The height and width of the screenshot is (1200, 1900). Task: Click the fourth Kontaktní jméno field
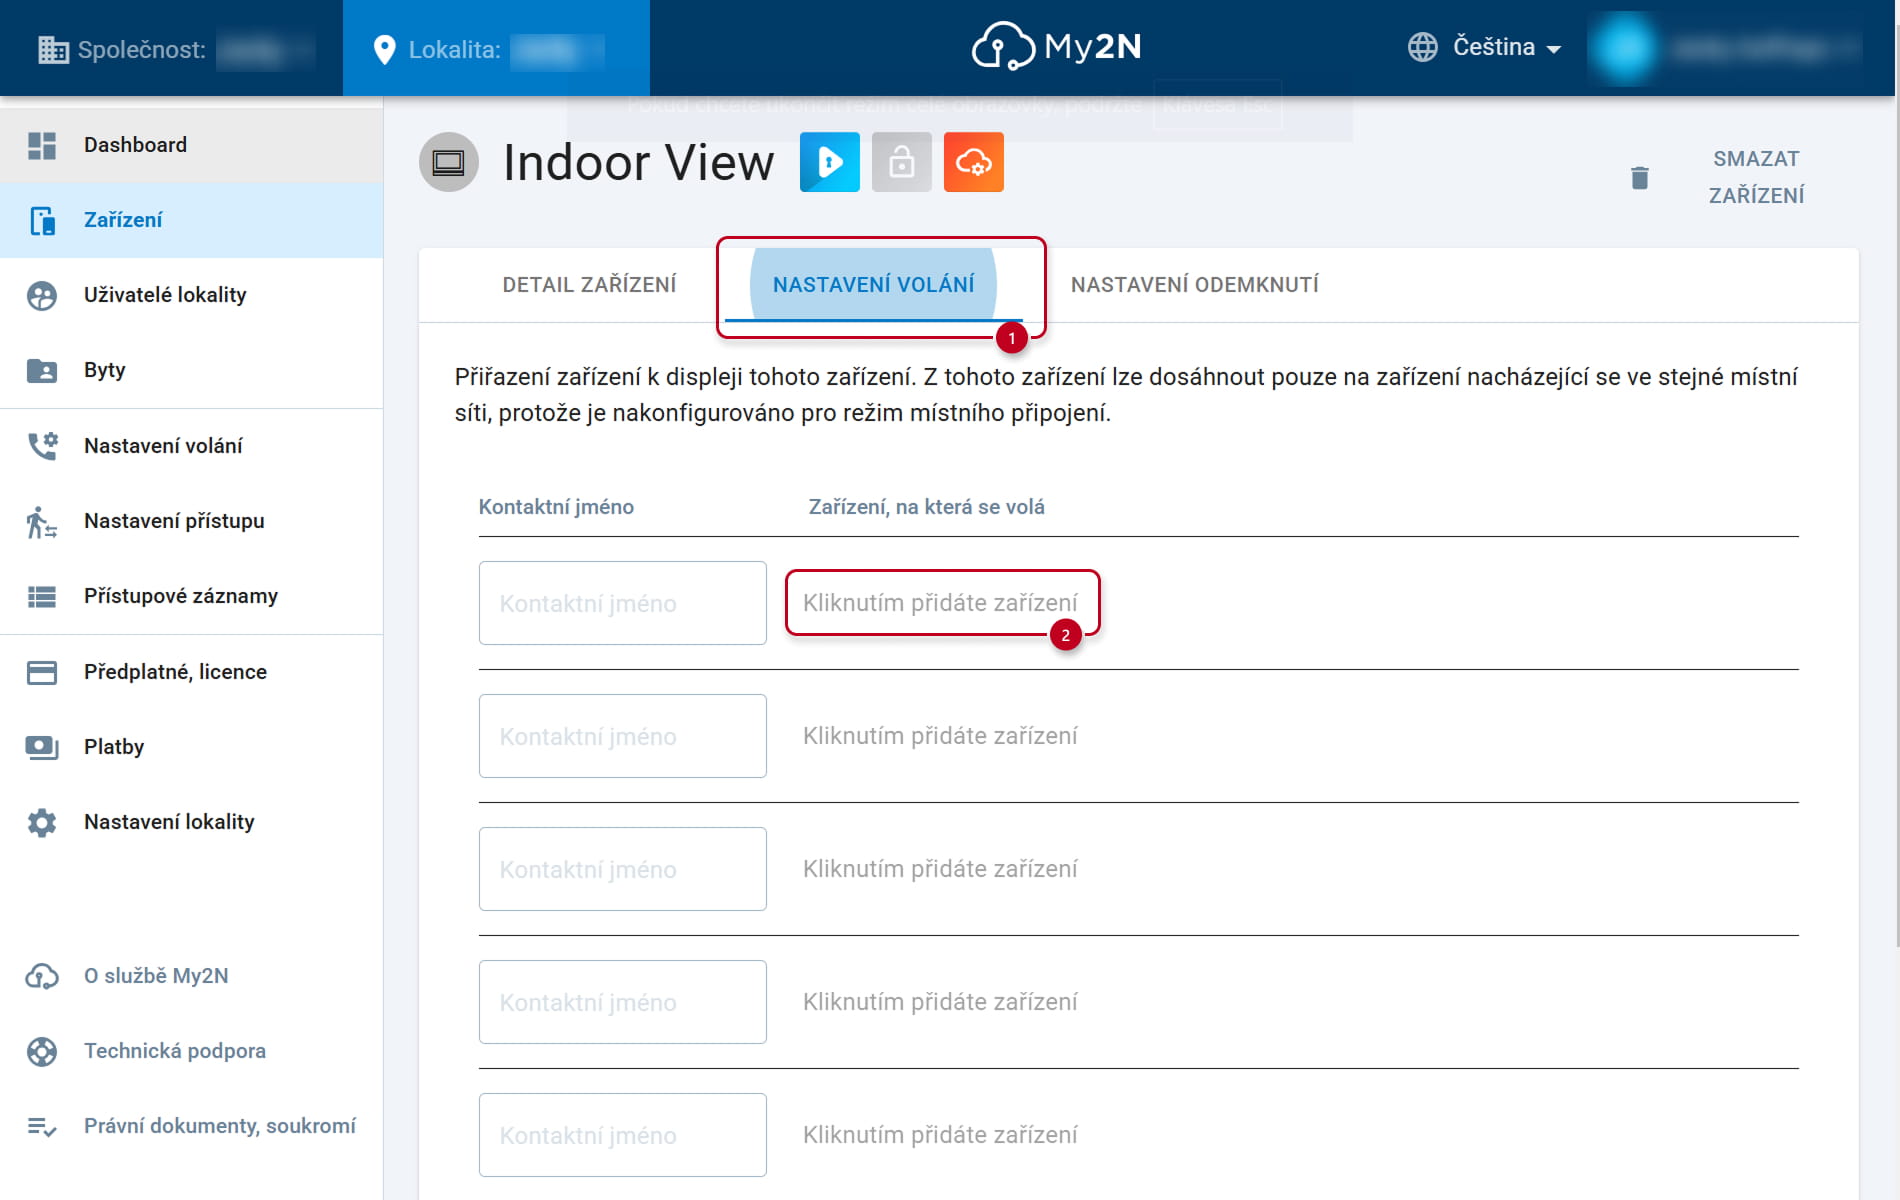click(x=623, y=1002)
